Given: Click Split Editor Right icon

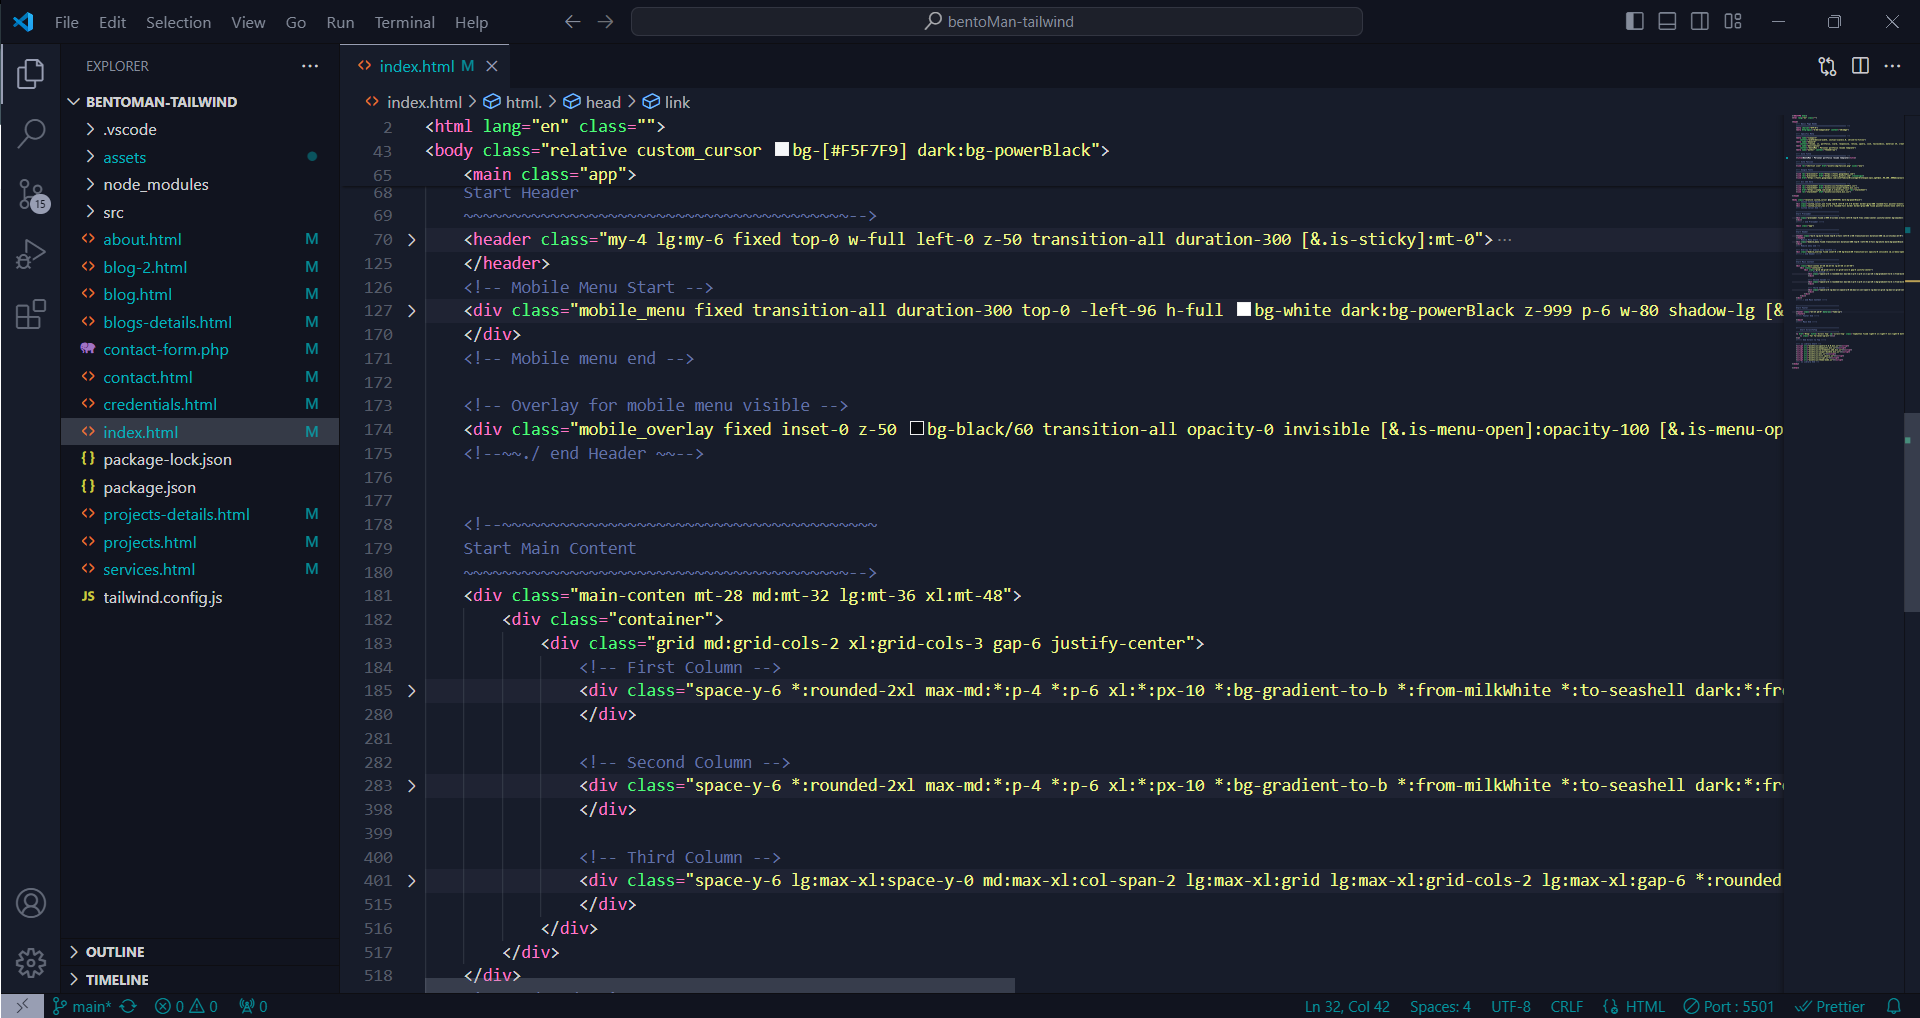Looking at the screenshot, I should tap(1860, 66).
